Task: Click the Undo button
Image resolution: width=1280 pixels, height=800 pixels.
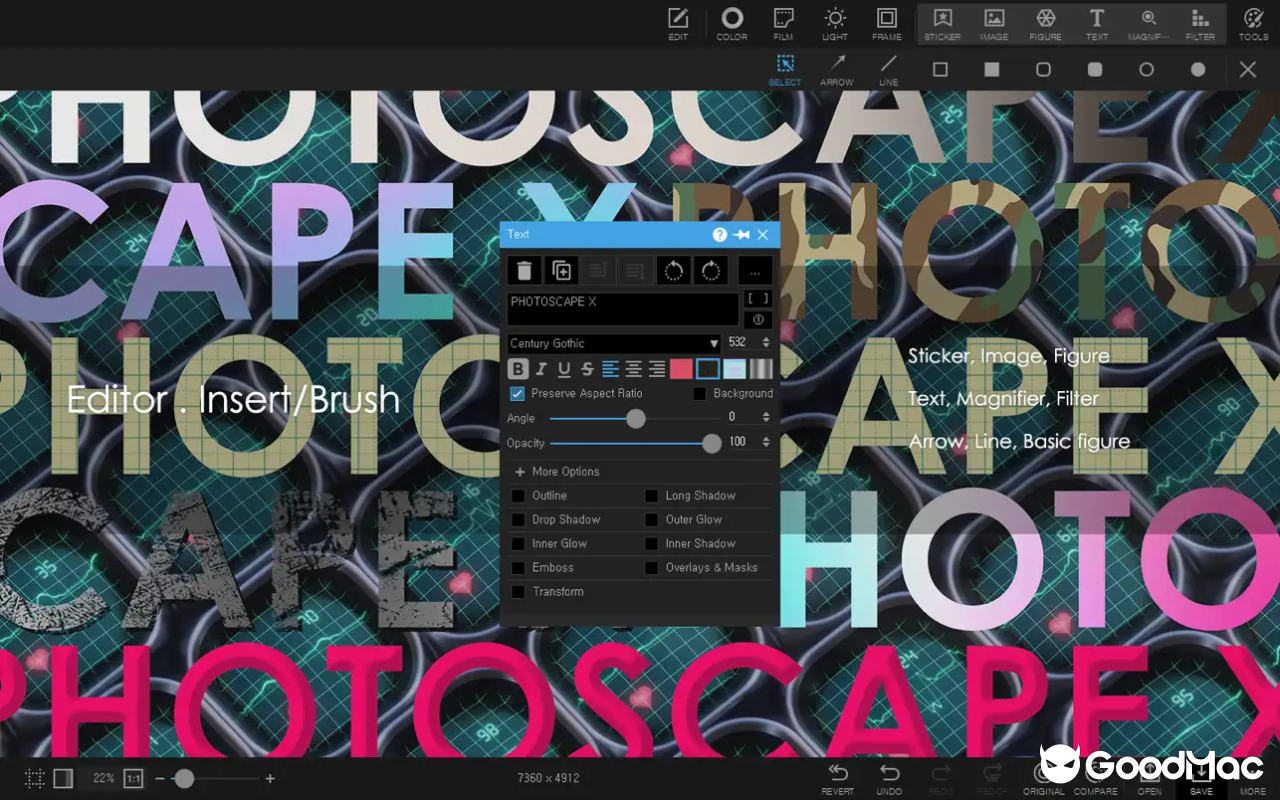Action: coord(889,779)
